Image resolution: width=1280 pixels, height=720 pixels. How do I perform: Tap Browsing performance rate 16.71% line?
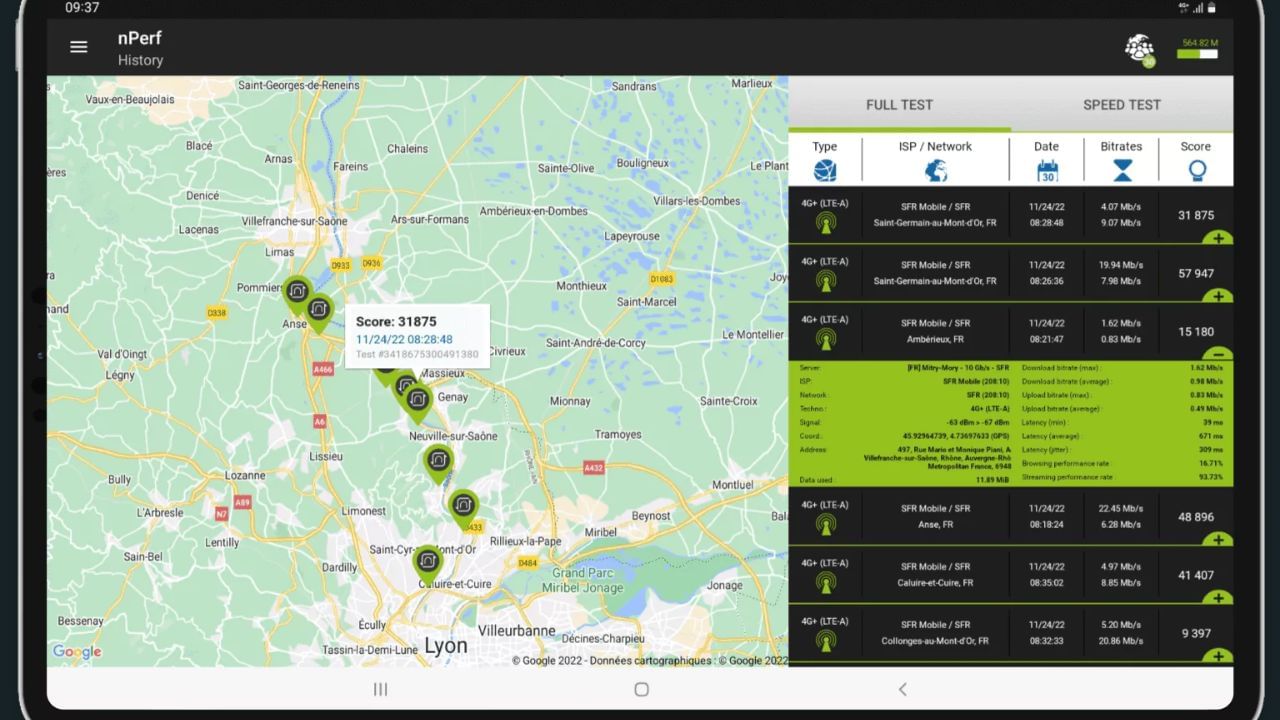[1122, 463]
